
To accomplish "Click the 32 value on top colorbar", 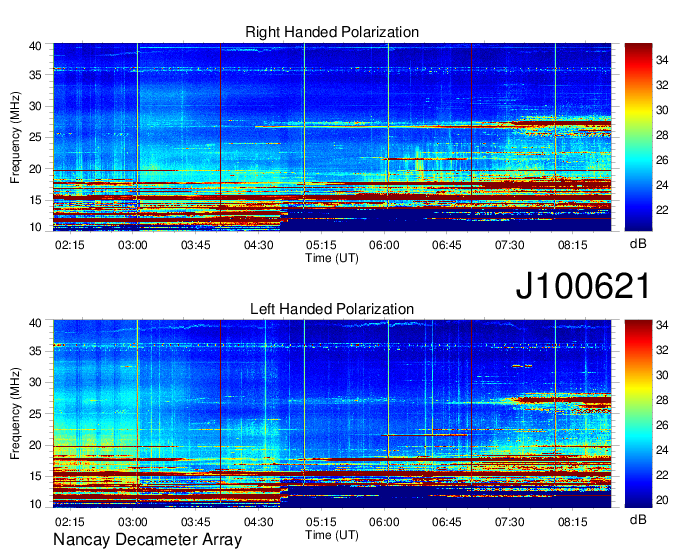I will click(x=662, y=85).
